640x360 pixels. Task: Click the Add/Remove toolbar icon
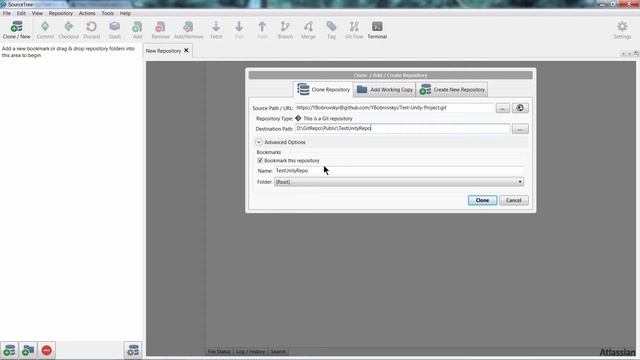pyautogui.click(x=188, y=30)
